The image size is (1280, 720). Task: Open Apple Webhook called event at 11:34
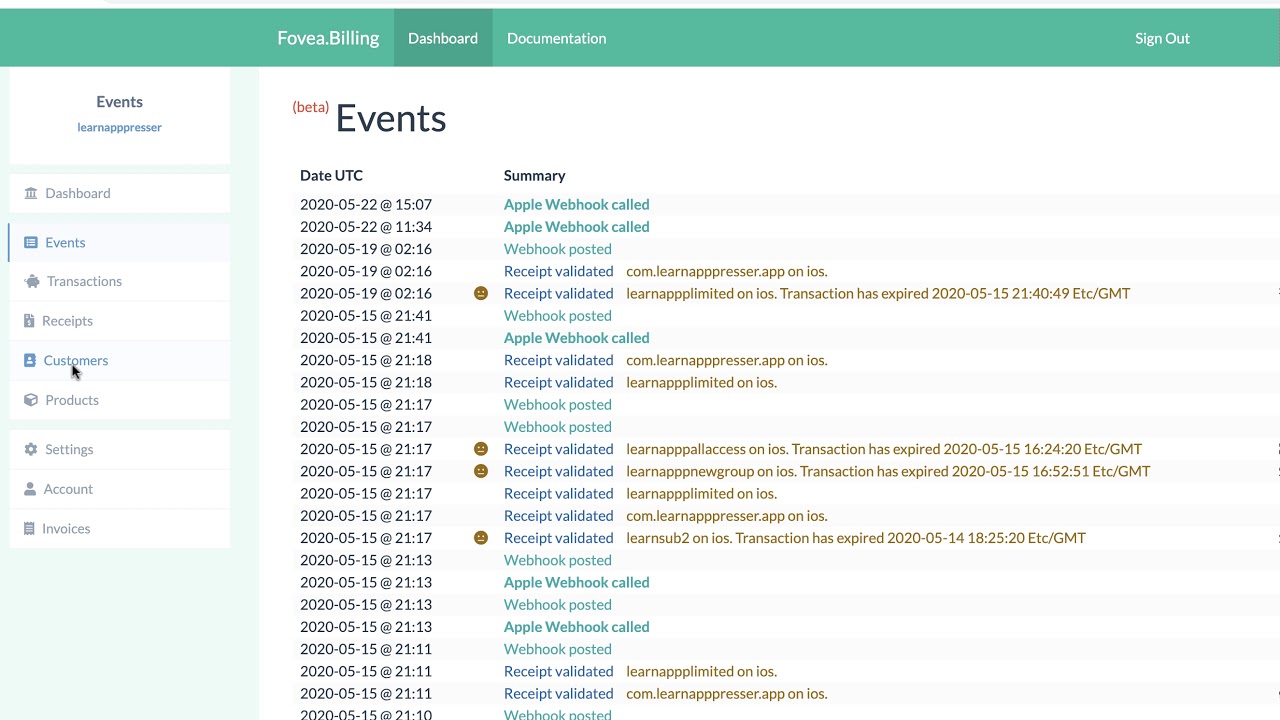tap(576, 226)
